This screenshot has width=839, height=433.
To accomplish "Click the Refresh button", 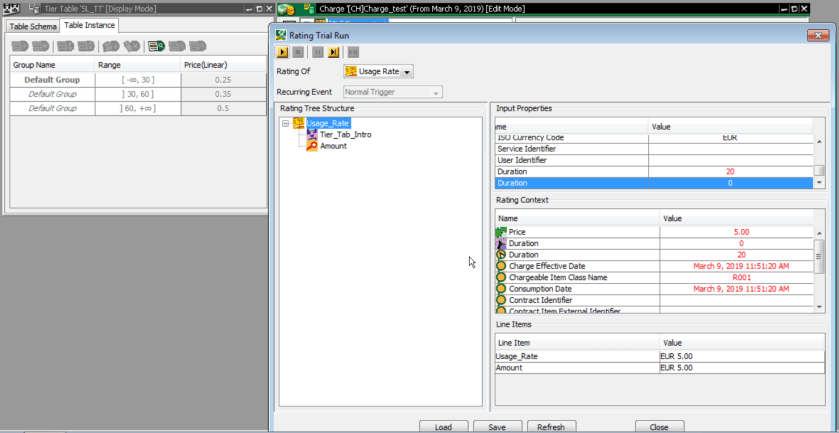I will pos(551,427).
